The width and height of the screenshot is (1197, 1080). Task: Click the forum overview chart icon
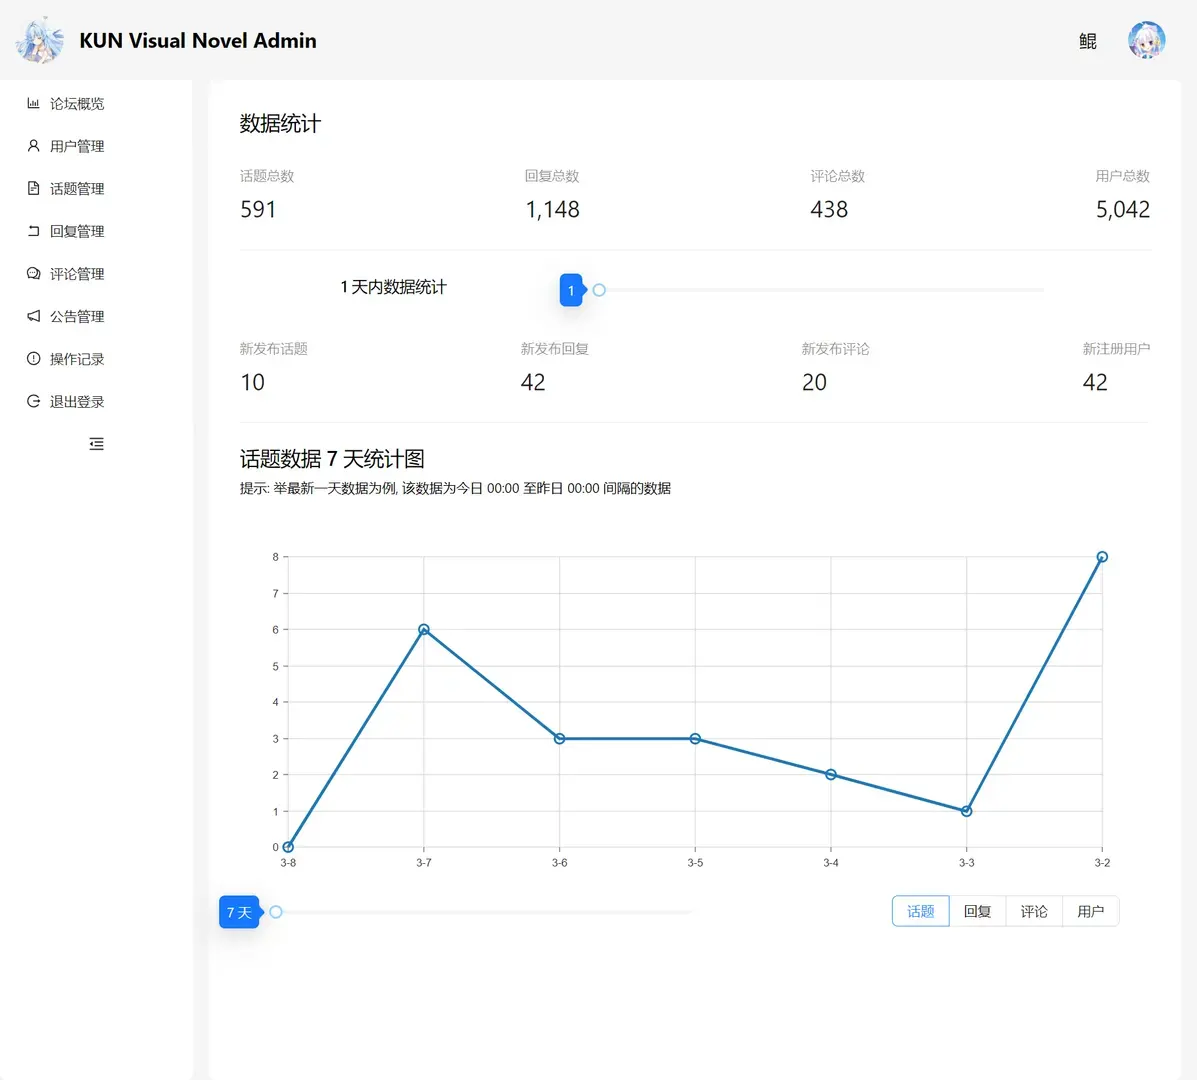click(x=33, y=103)
